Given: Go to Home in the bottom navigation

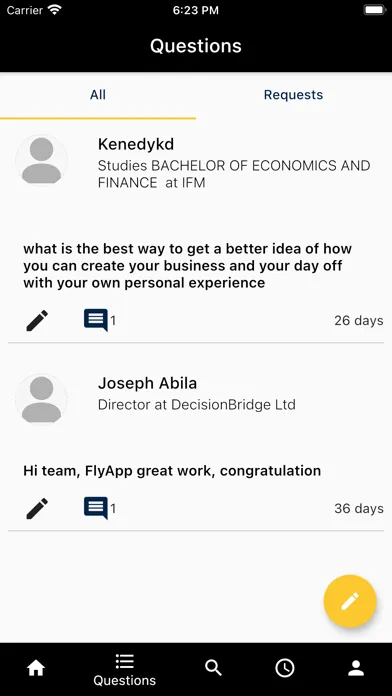Looking at the screenshot, I should pos(36,668).
